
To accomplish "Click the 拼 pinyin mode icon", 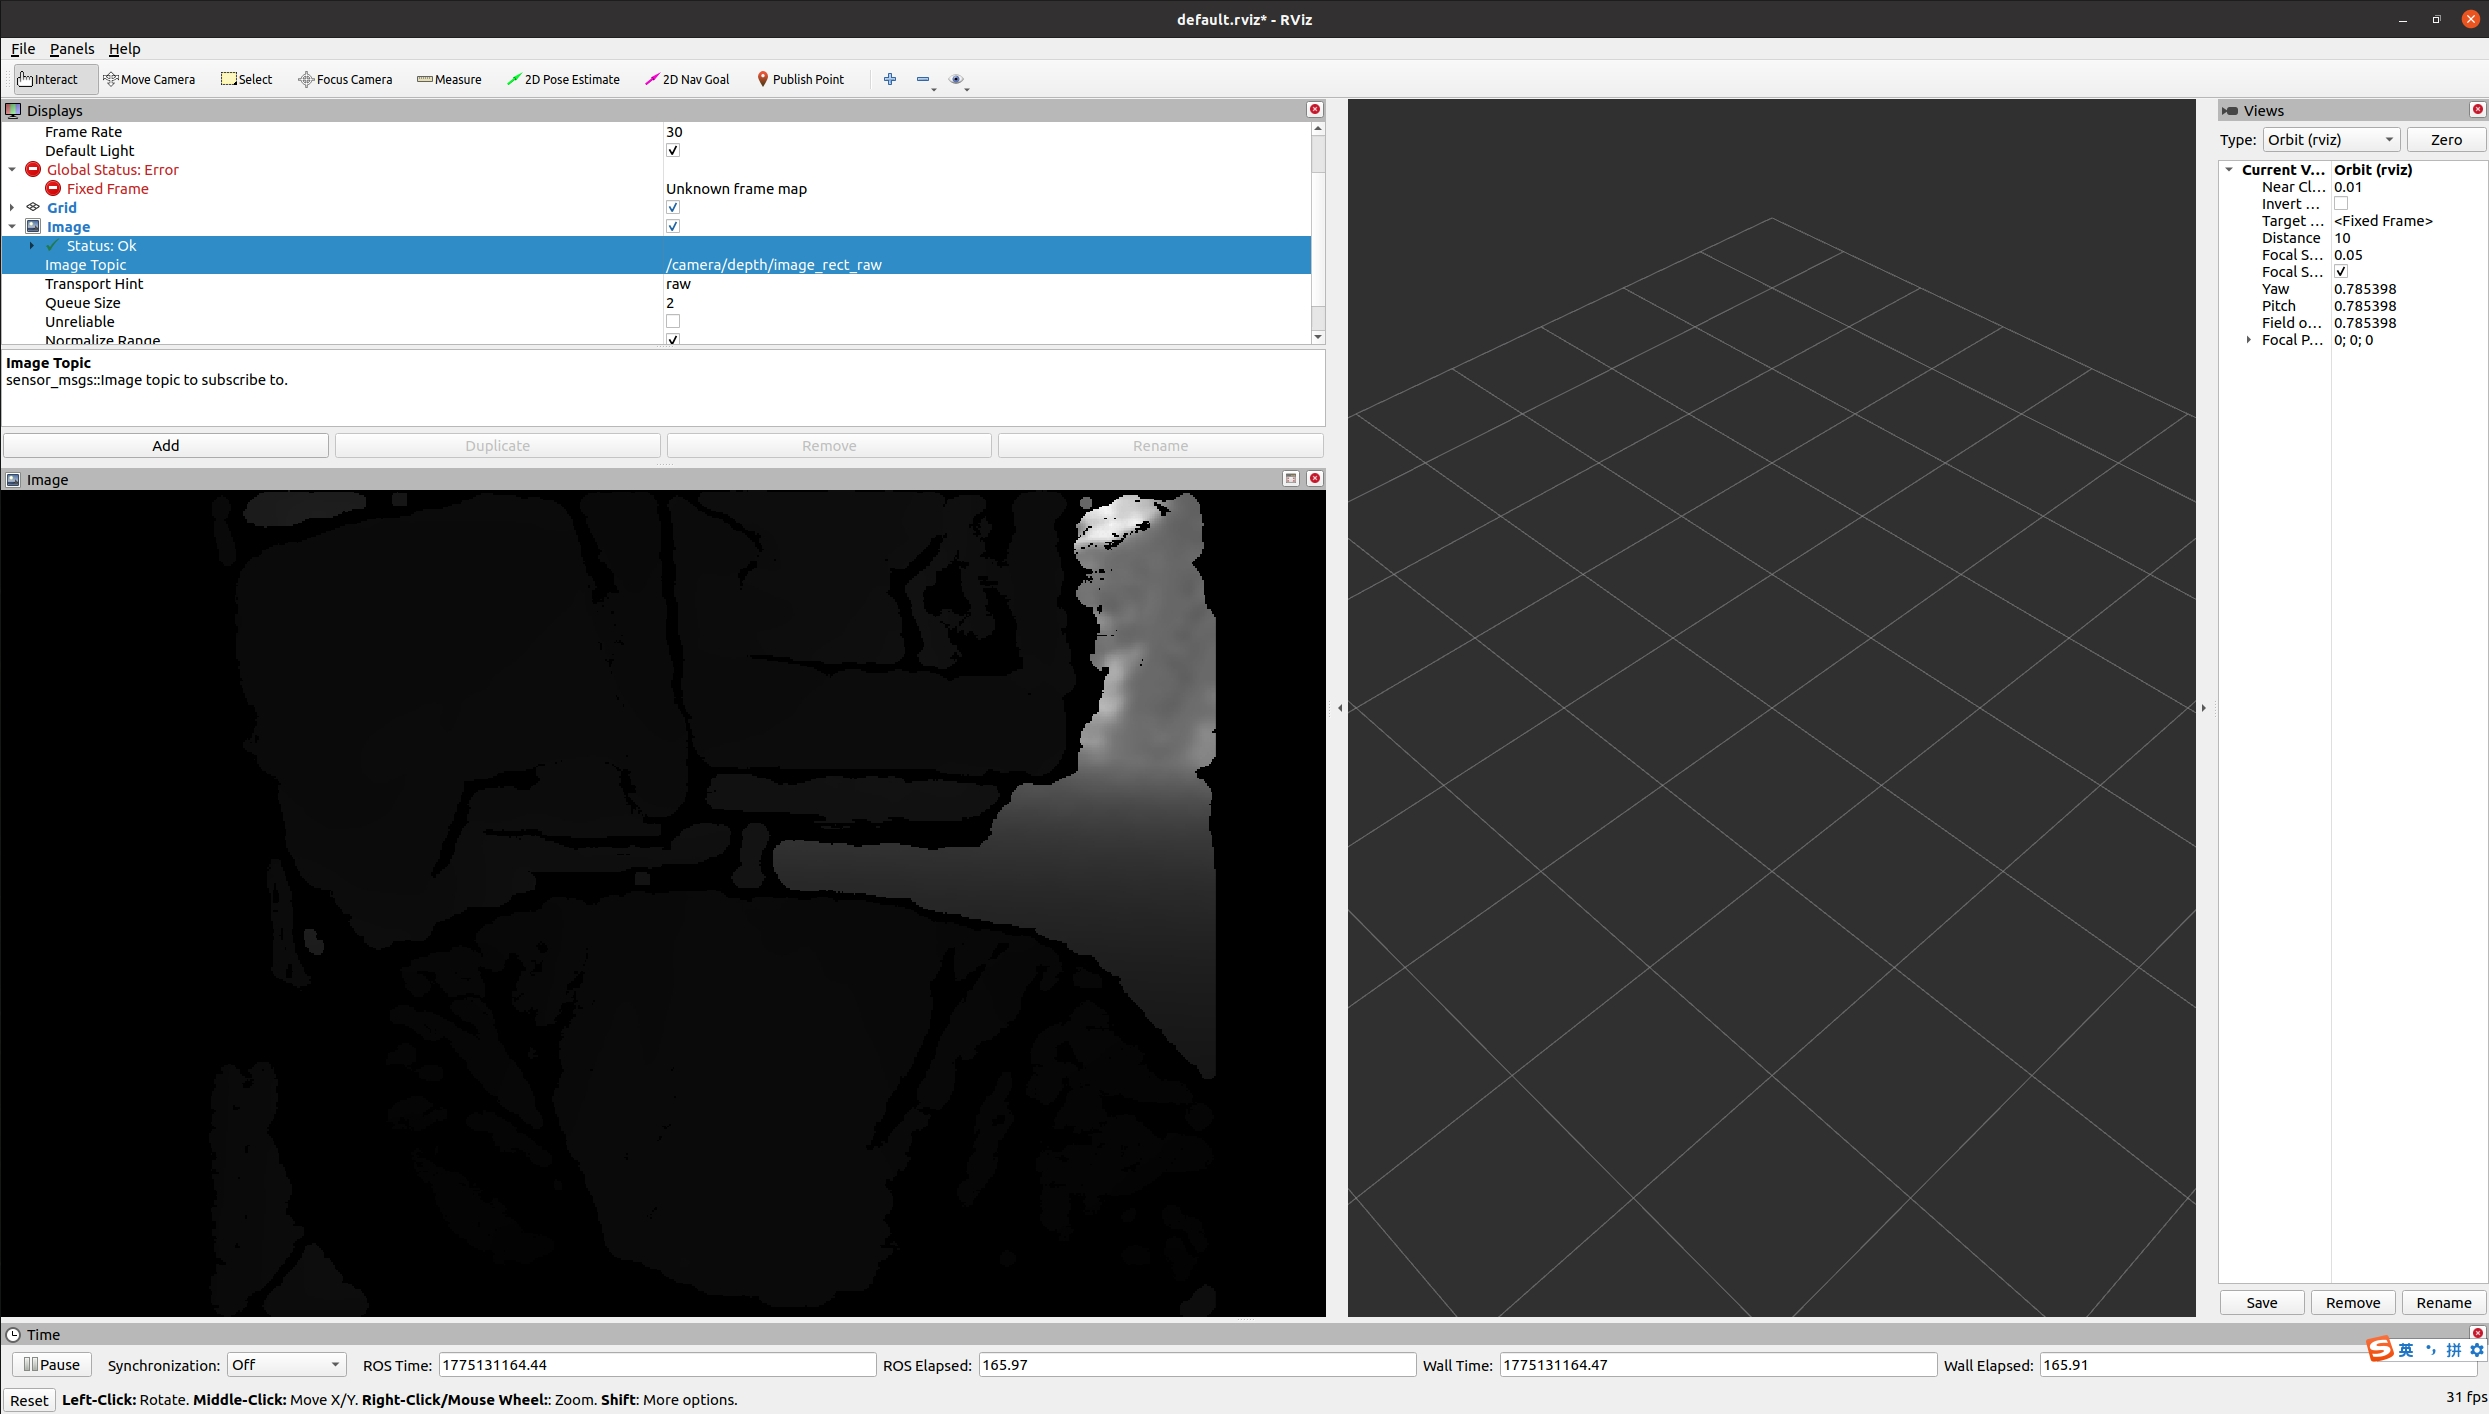I will point(2454,1350).
